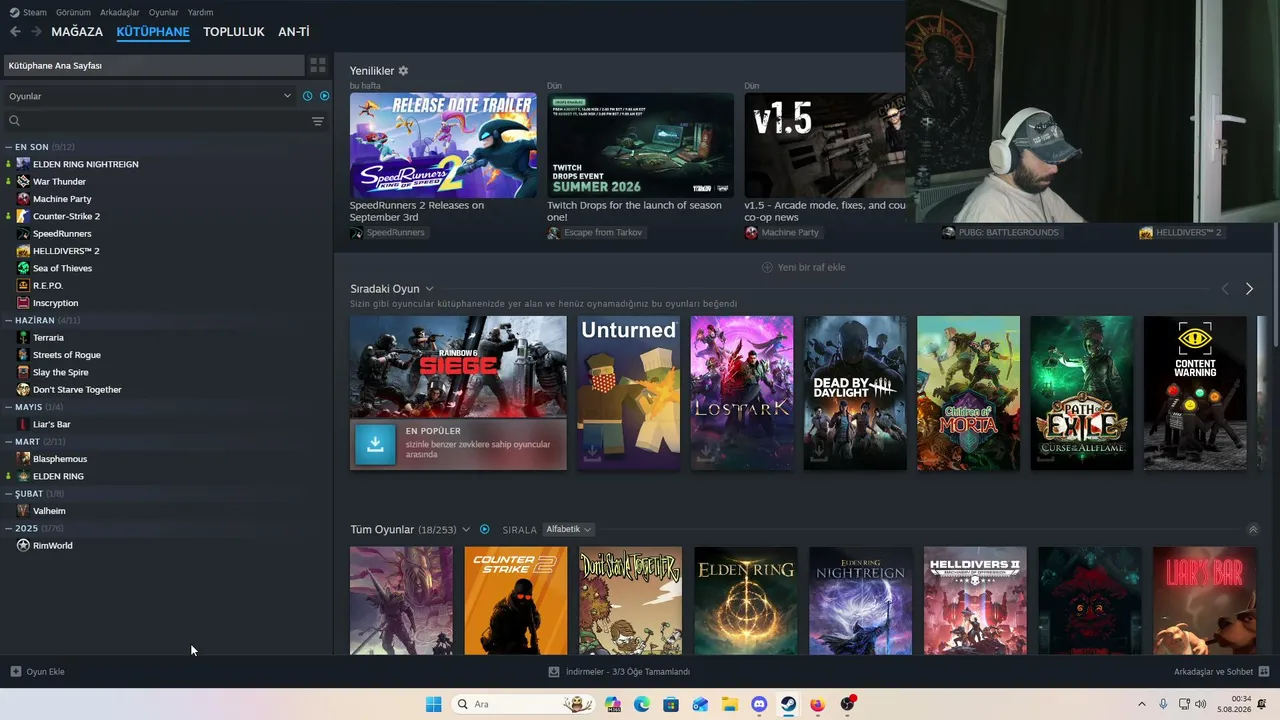Open the Oyunlar menu
The image size is (1280, 720).
click(164, 12)
